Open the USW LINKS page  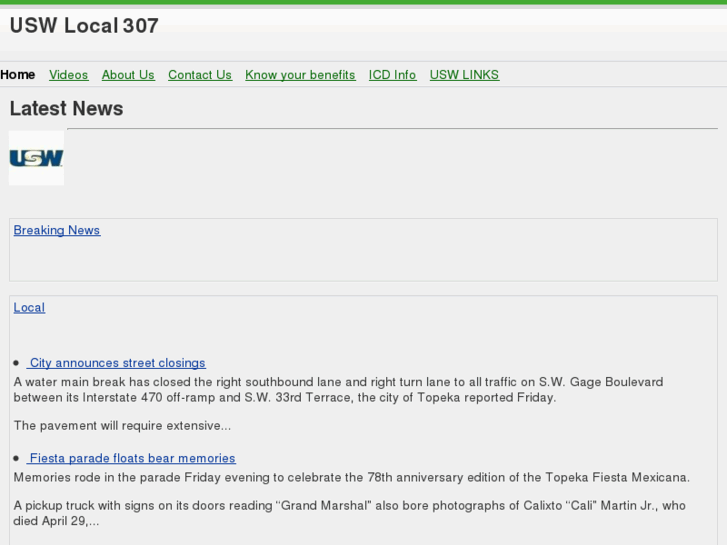pos(464,75)
